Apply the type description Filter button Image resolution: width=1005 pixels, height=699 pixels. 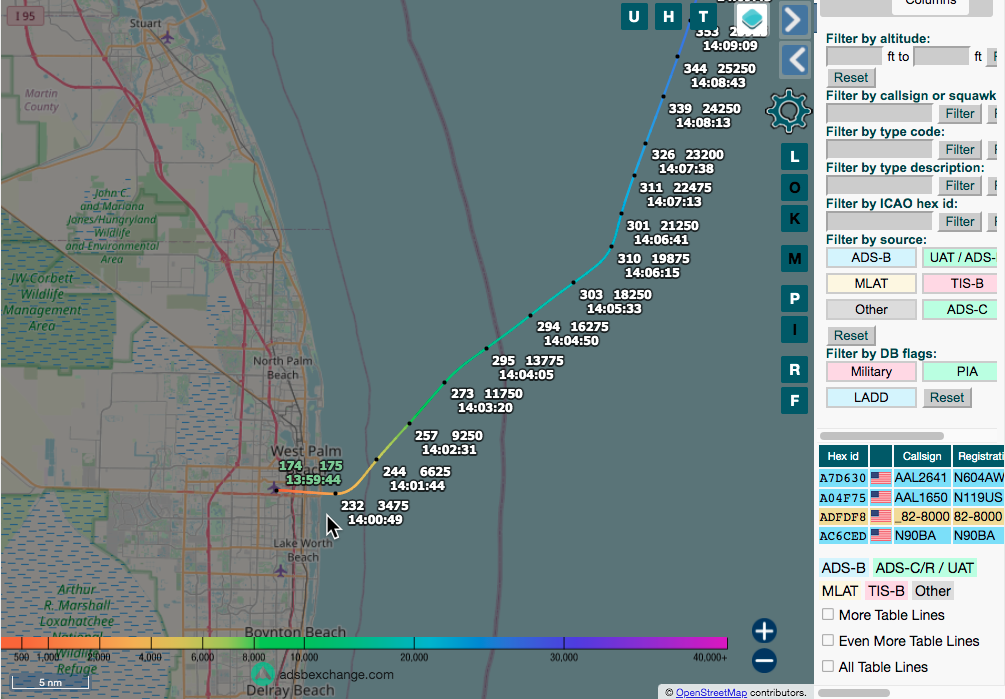tap(959, 185)
